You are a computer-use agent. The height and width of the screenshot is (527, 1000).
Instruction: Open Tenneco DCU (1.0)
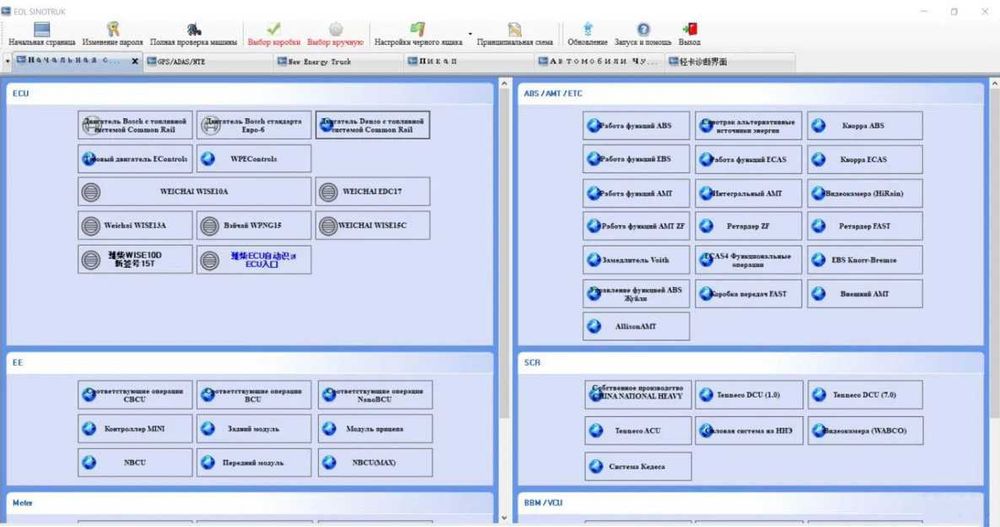pos(748,395)
